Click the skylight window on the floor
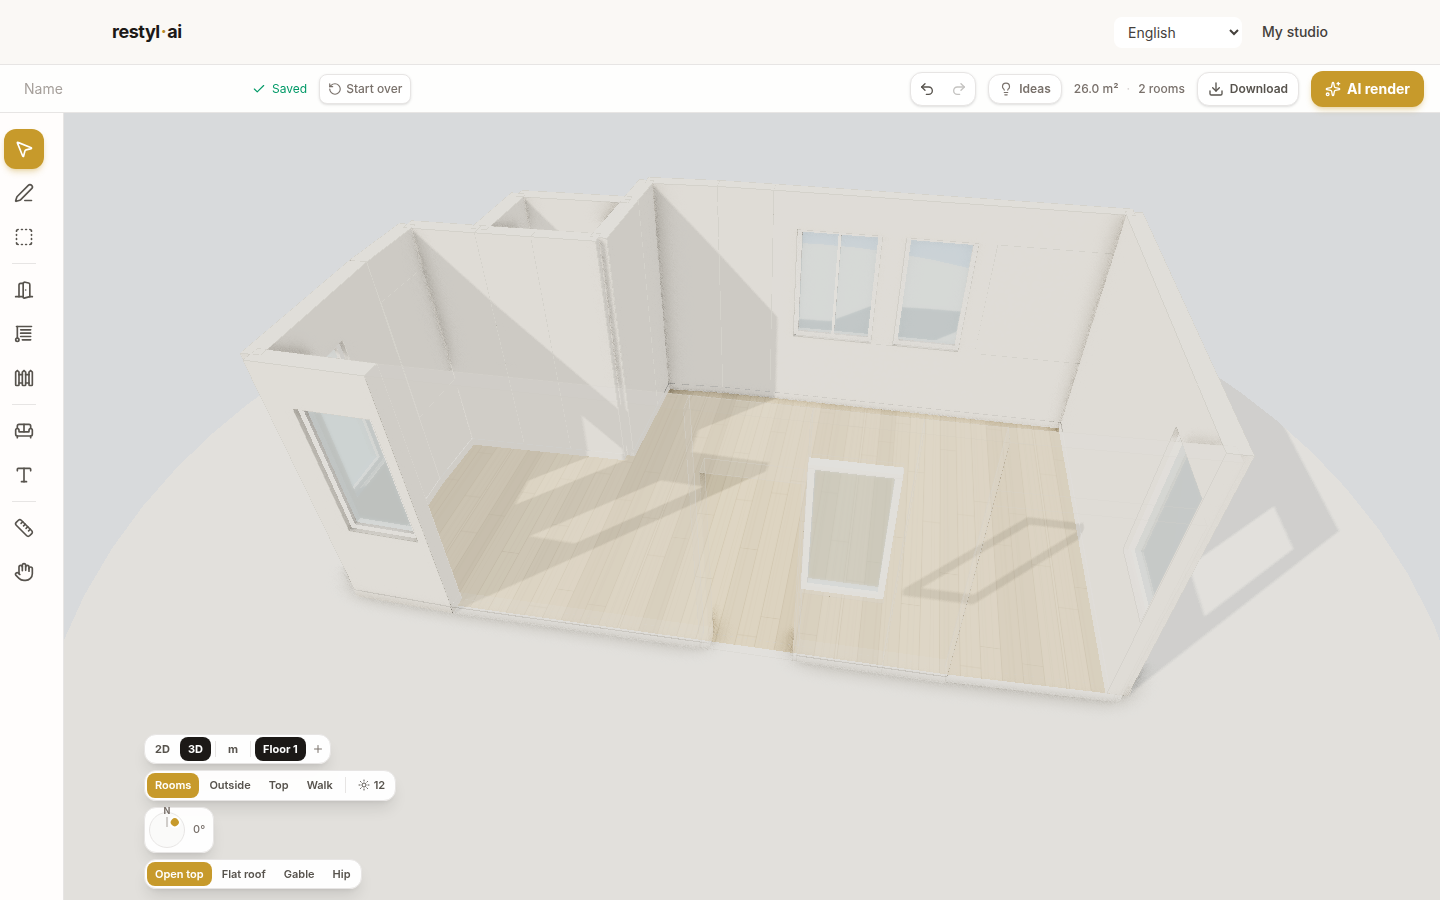Viewport: 1440px width, 900px height. click(851, 527)
